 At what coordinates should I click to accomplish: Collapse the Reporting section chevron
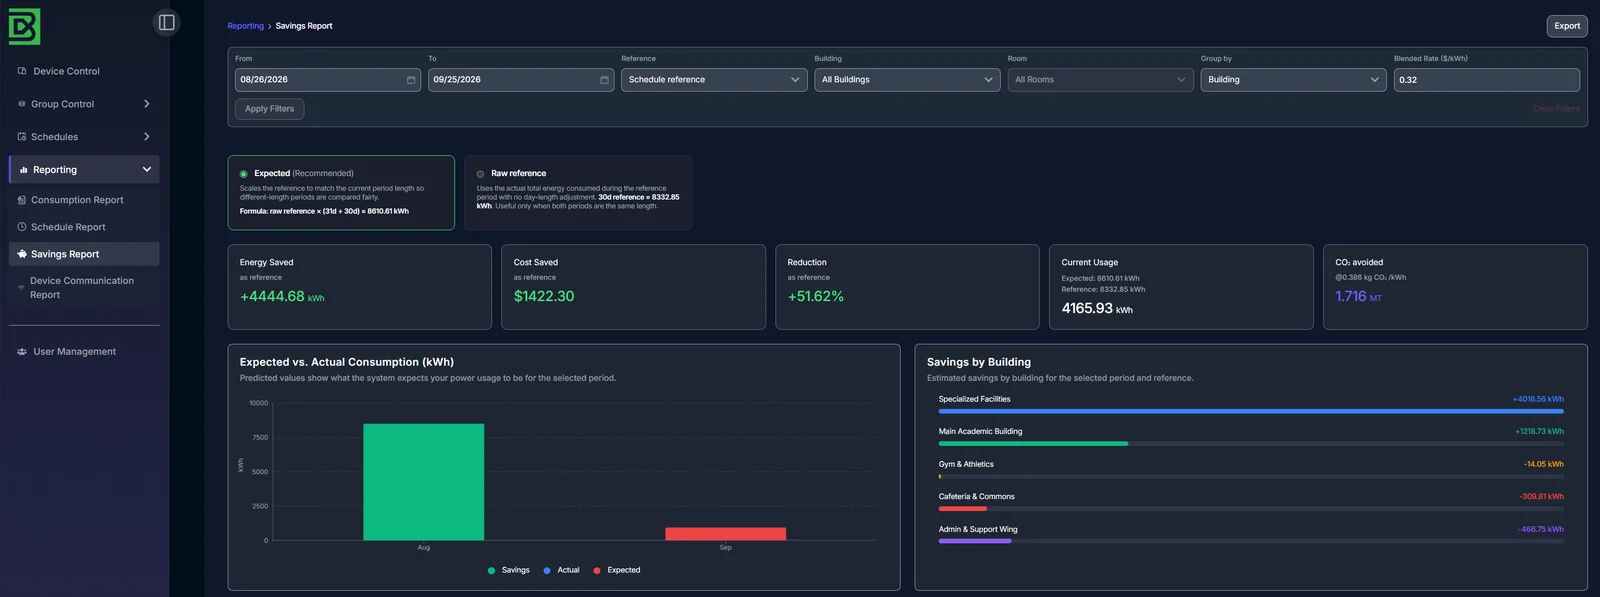(x=147, y=170)
